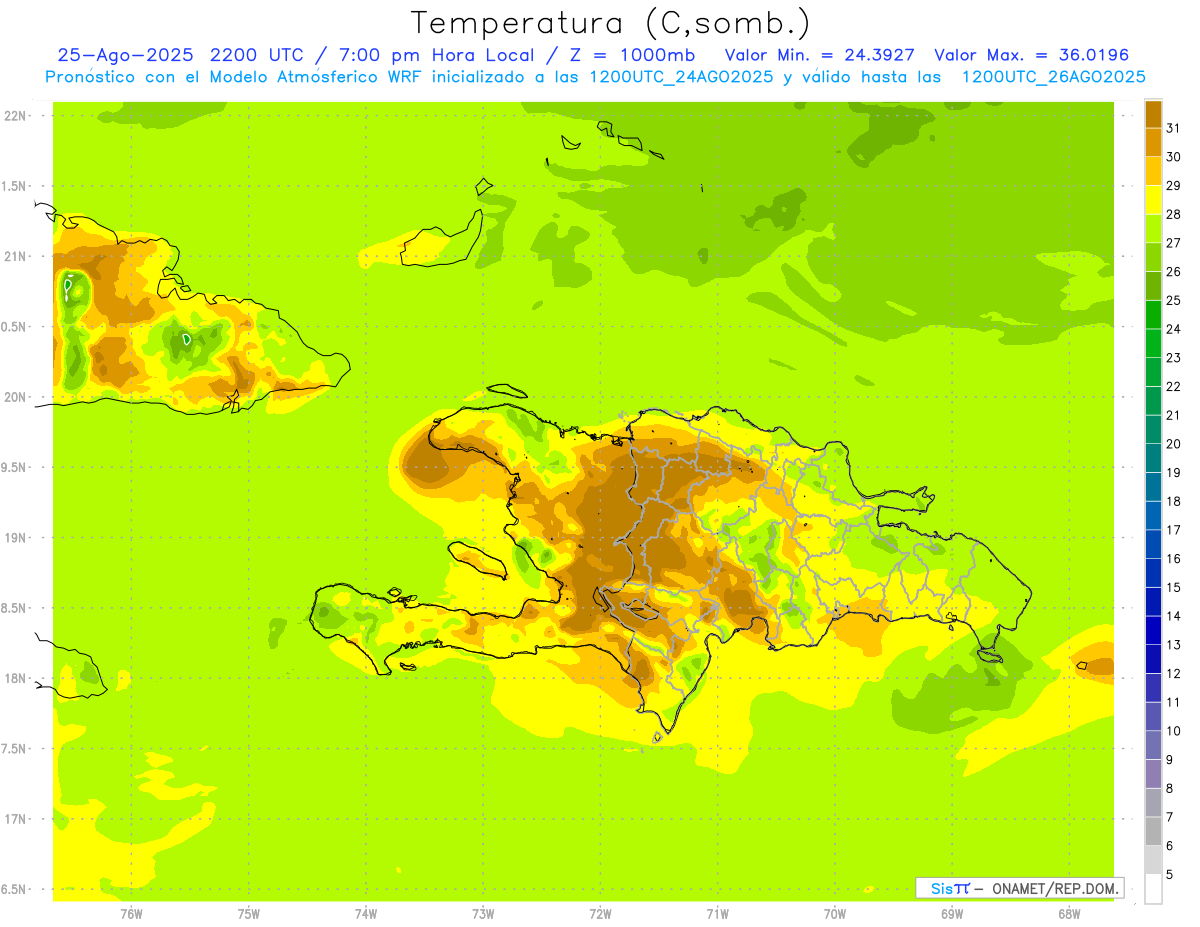Viewport: 1200px width, 927px height.
Task: Click the 17N latitude label
Action: (14, 819)
